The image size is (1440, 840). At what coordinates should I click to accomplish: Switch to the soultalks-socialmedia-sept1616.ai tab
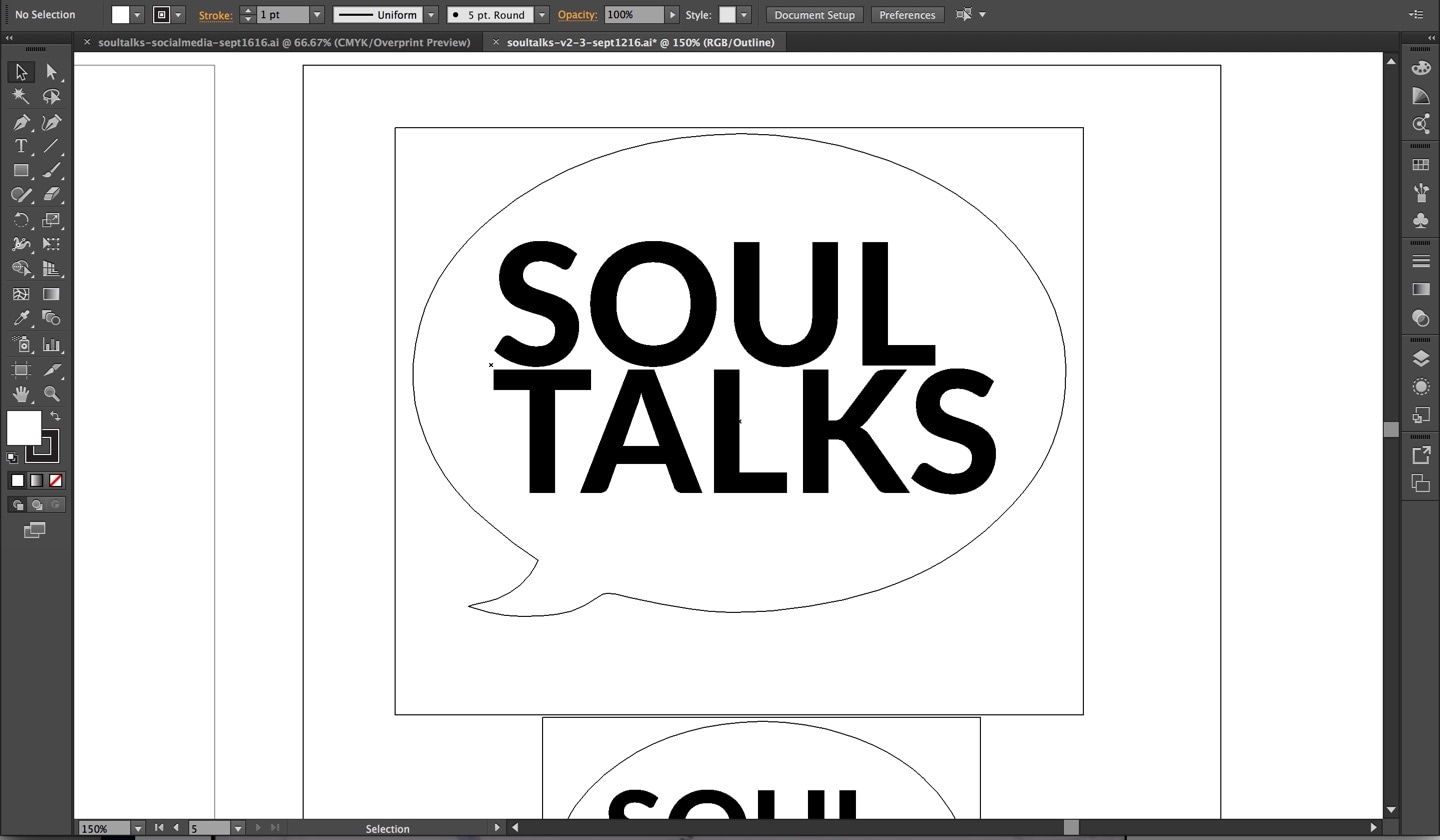click(280, 42)
